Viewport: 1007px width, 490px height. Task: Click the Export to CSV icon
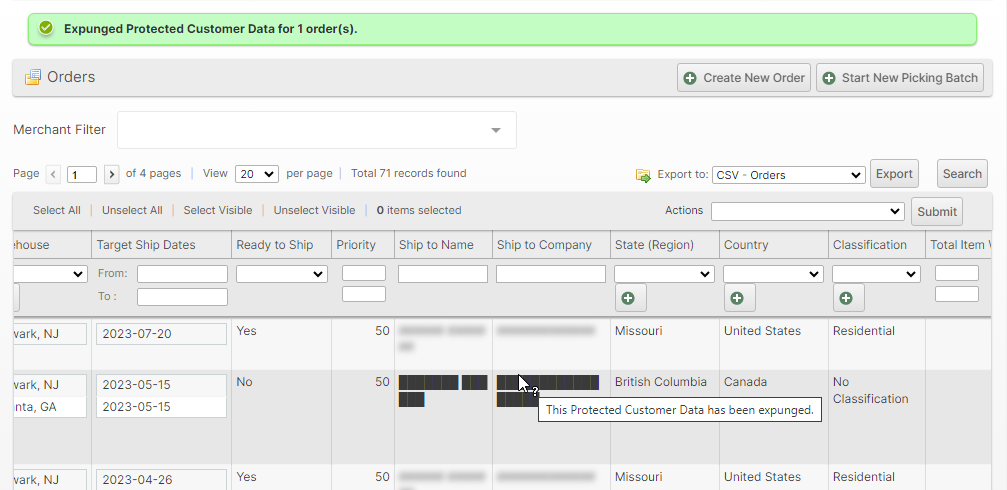tap(643, 175)
